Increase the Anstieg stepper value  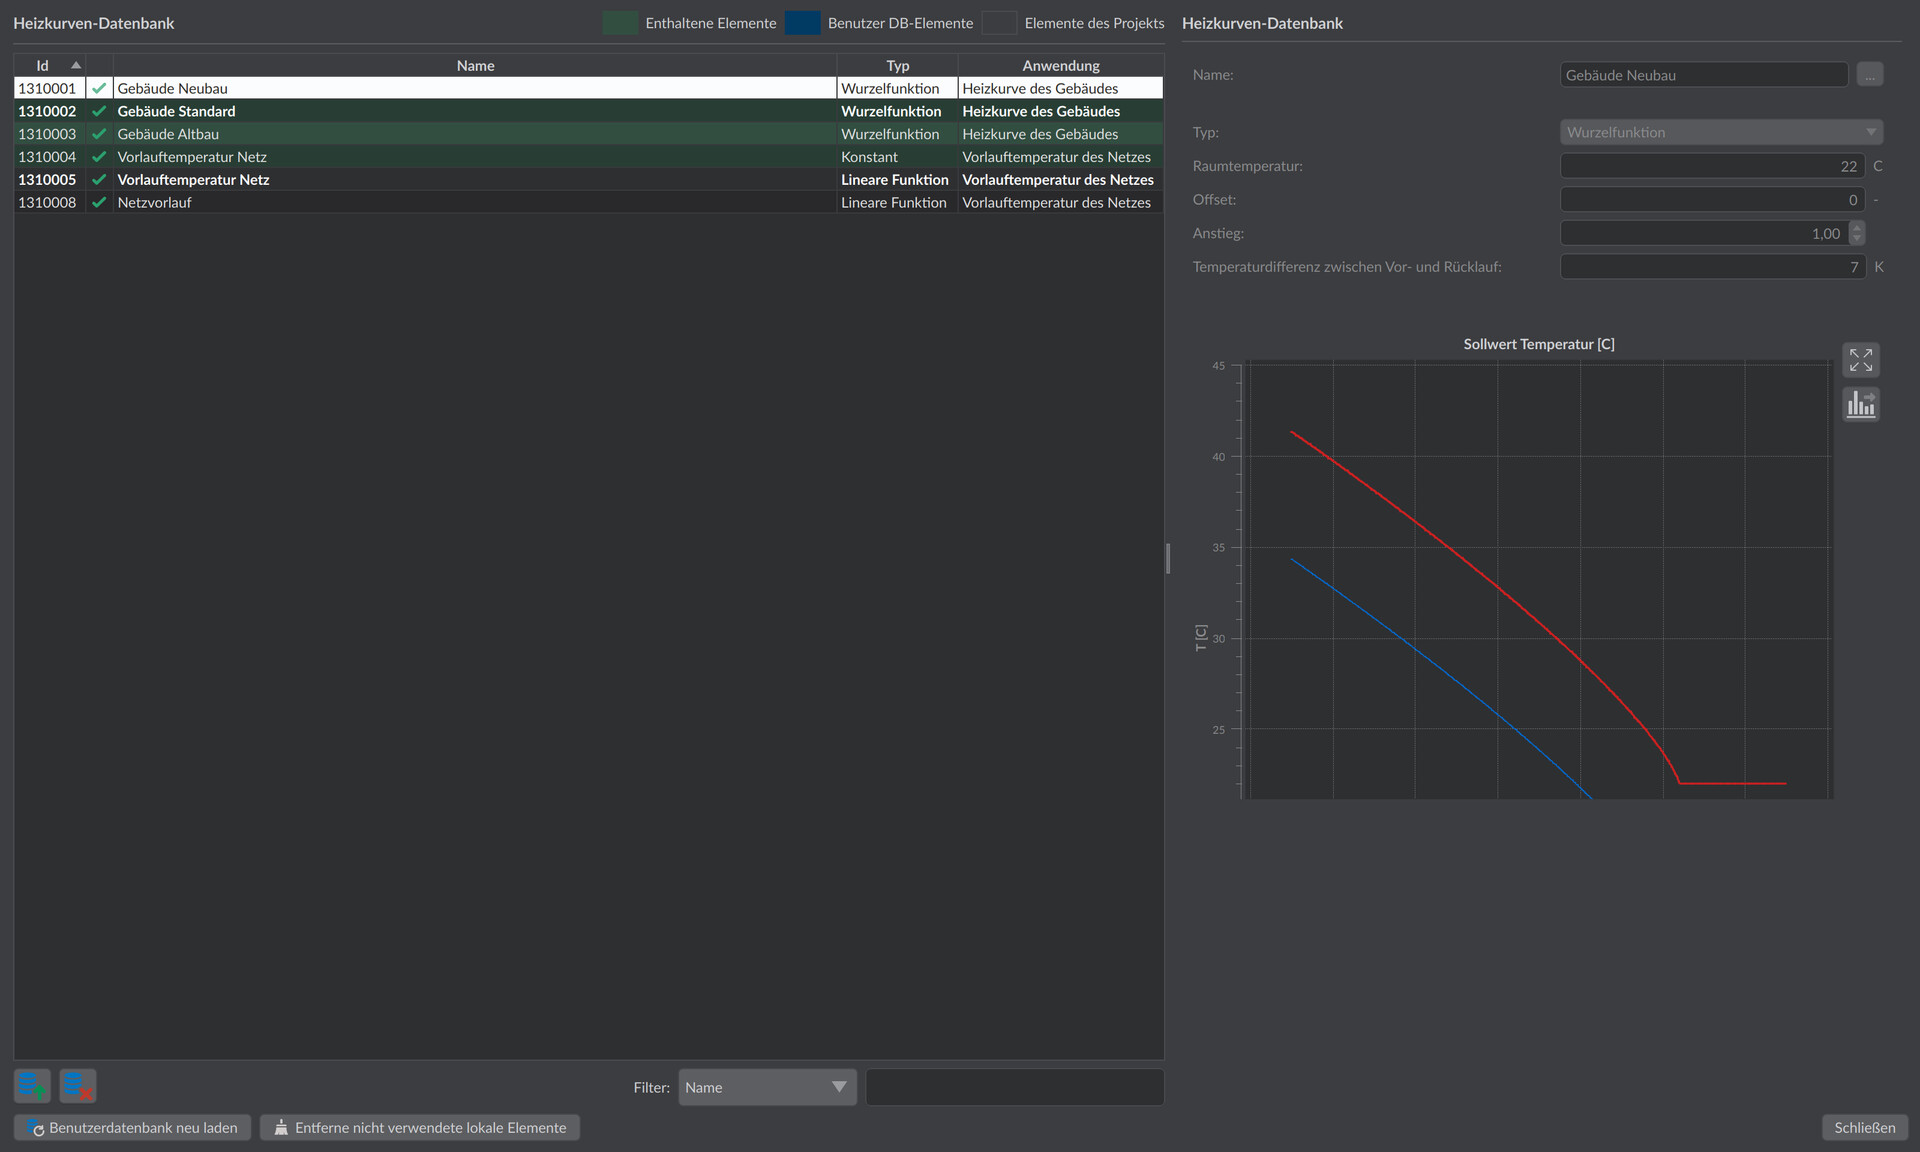click(1857, 228)
